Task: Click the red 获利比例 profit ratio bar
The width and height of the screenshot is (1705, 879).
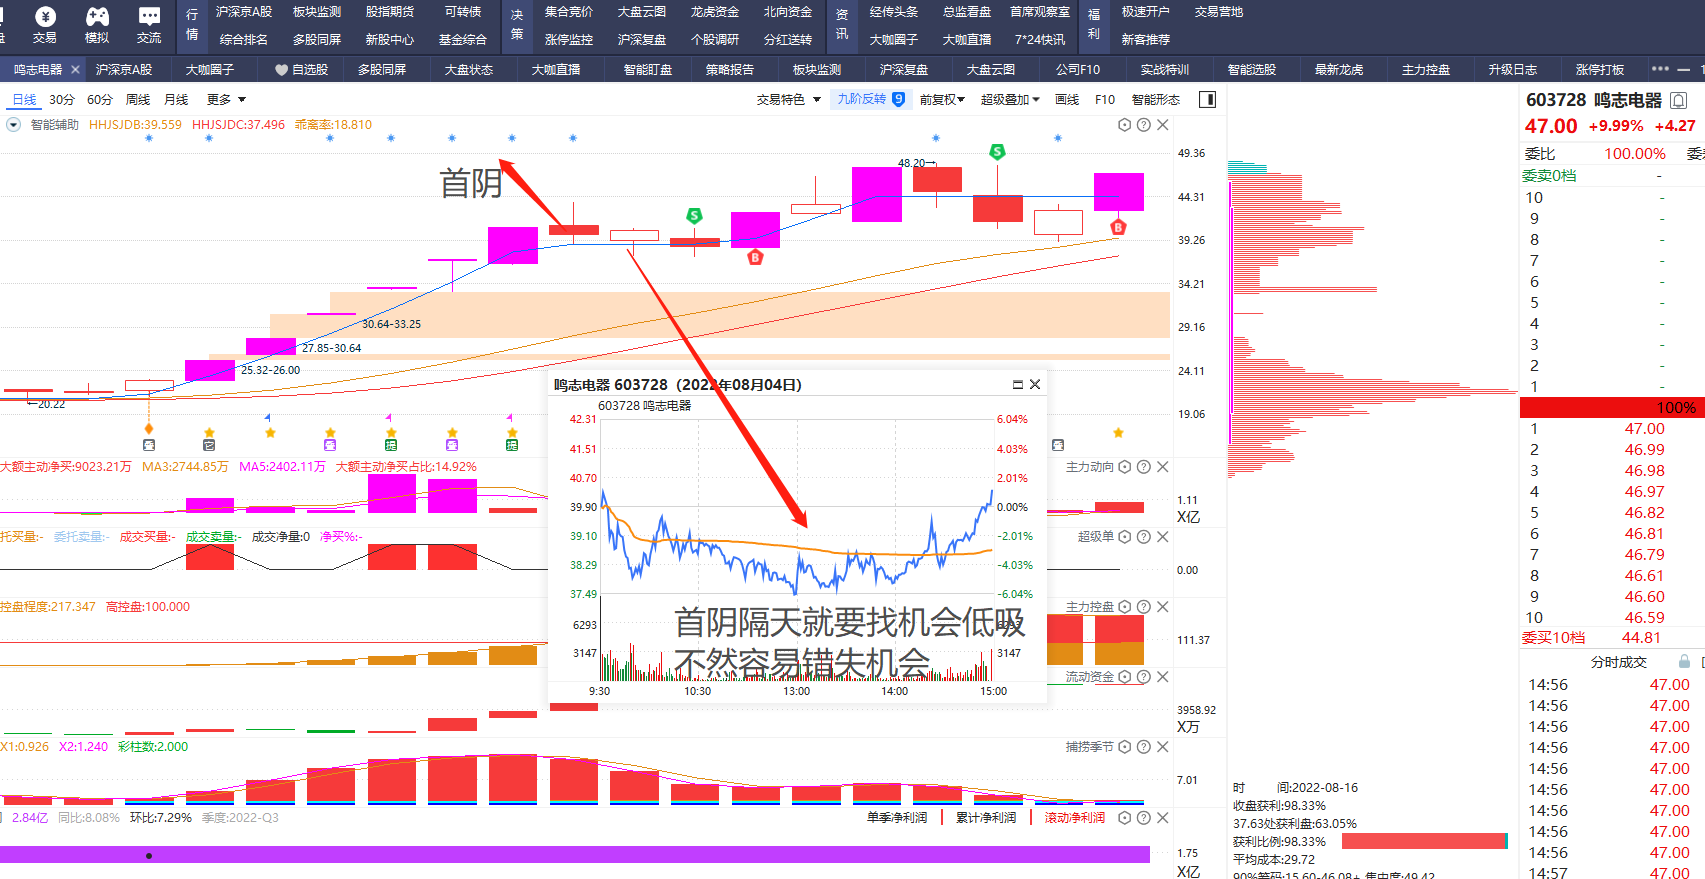Action: (x=1424, y=842)
